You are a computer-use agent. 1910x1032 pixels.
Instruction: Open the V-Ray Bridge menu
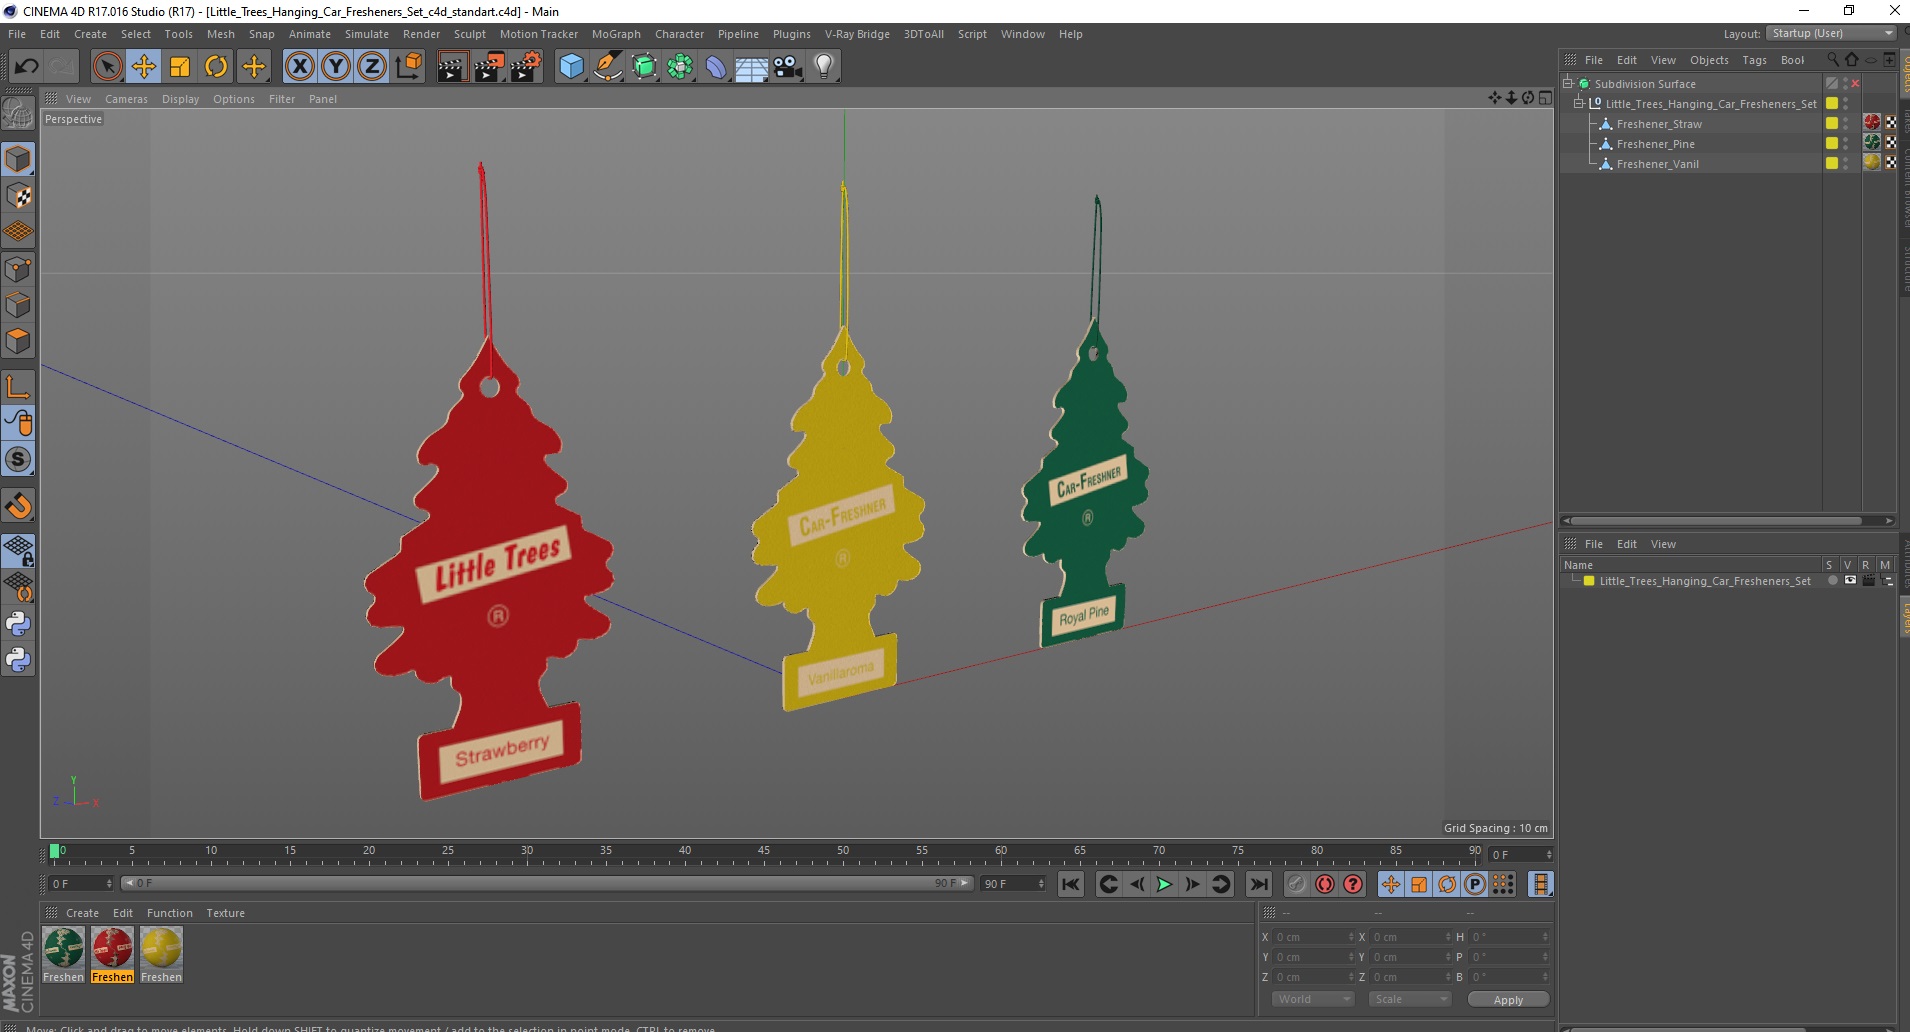point(857,34)
